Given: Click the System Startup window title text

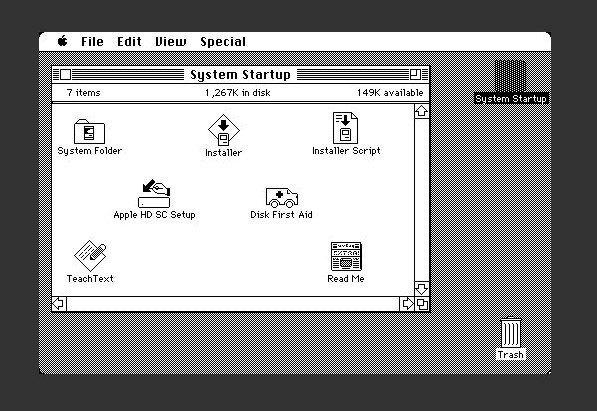Looking at the screenshot, I should (240, 75).
